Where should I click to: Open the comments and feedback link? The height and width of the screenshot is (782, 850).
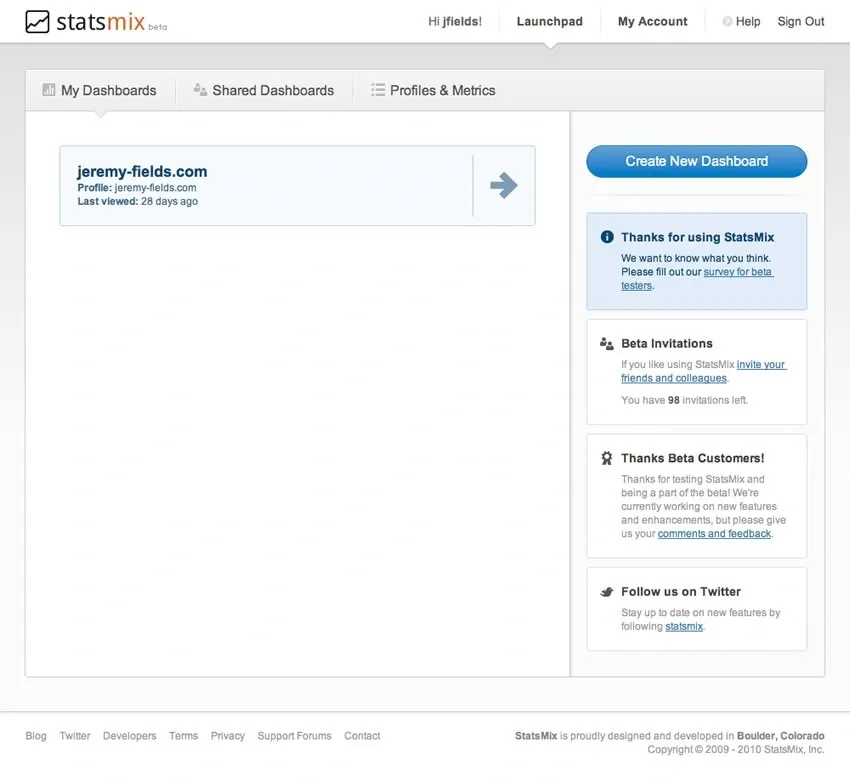[714, 534]
